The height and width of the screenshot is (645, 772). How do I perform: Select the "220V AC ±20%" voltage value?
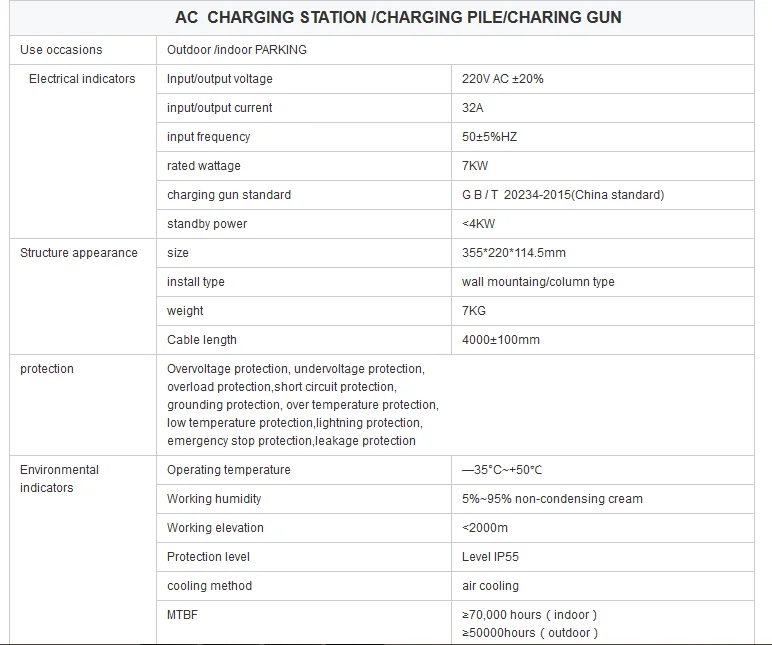503,79
